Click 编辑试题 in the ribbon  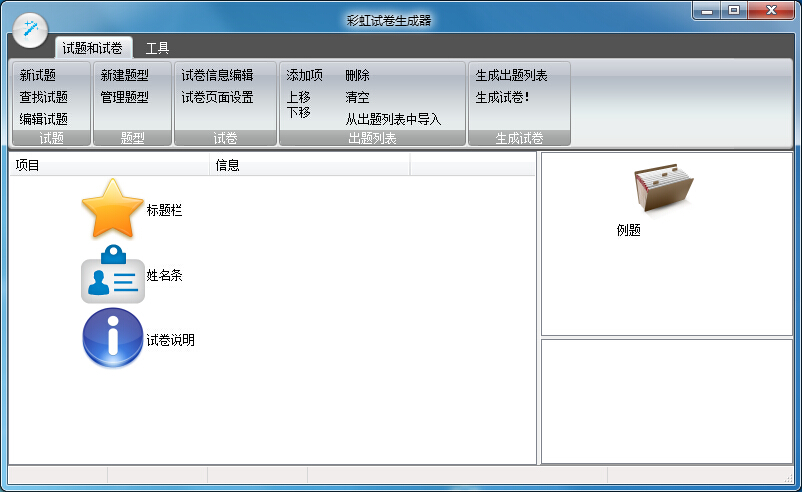pos(44,119)
